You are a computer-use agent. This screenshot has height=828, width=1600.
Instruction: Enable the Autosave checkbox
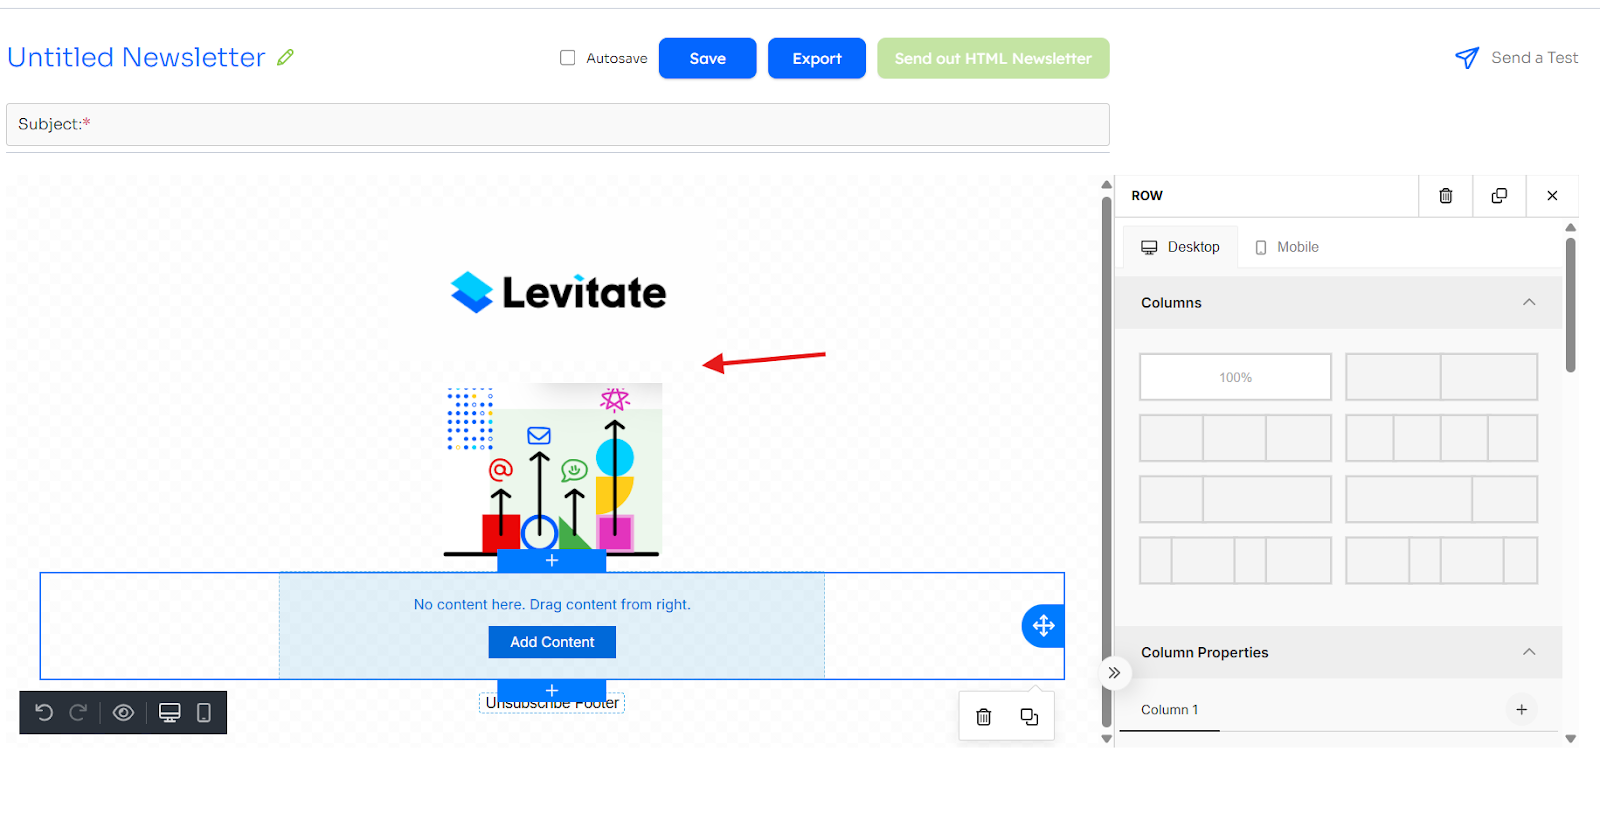[567, 58]
